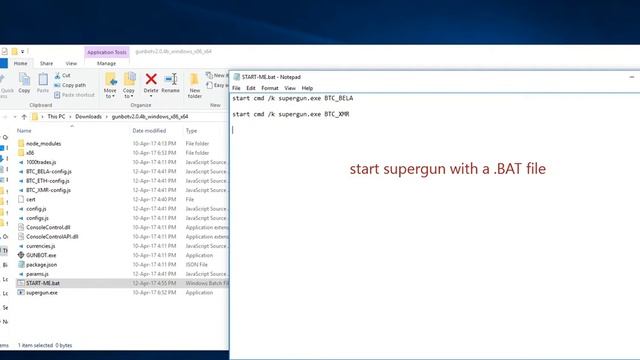Select the supergun.exe application icon

tap(21, 293)
